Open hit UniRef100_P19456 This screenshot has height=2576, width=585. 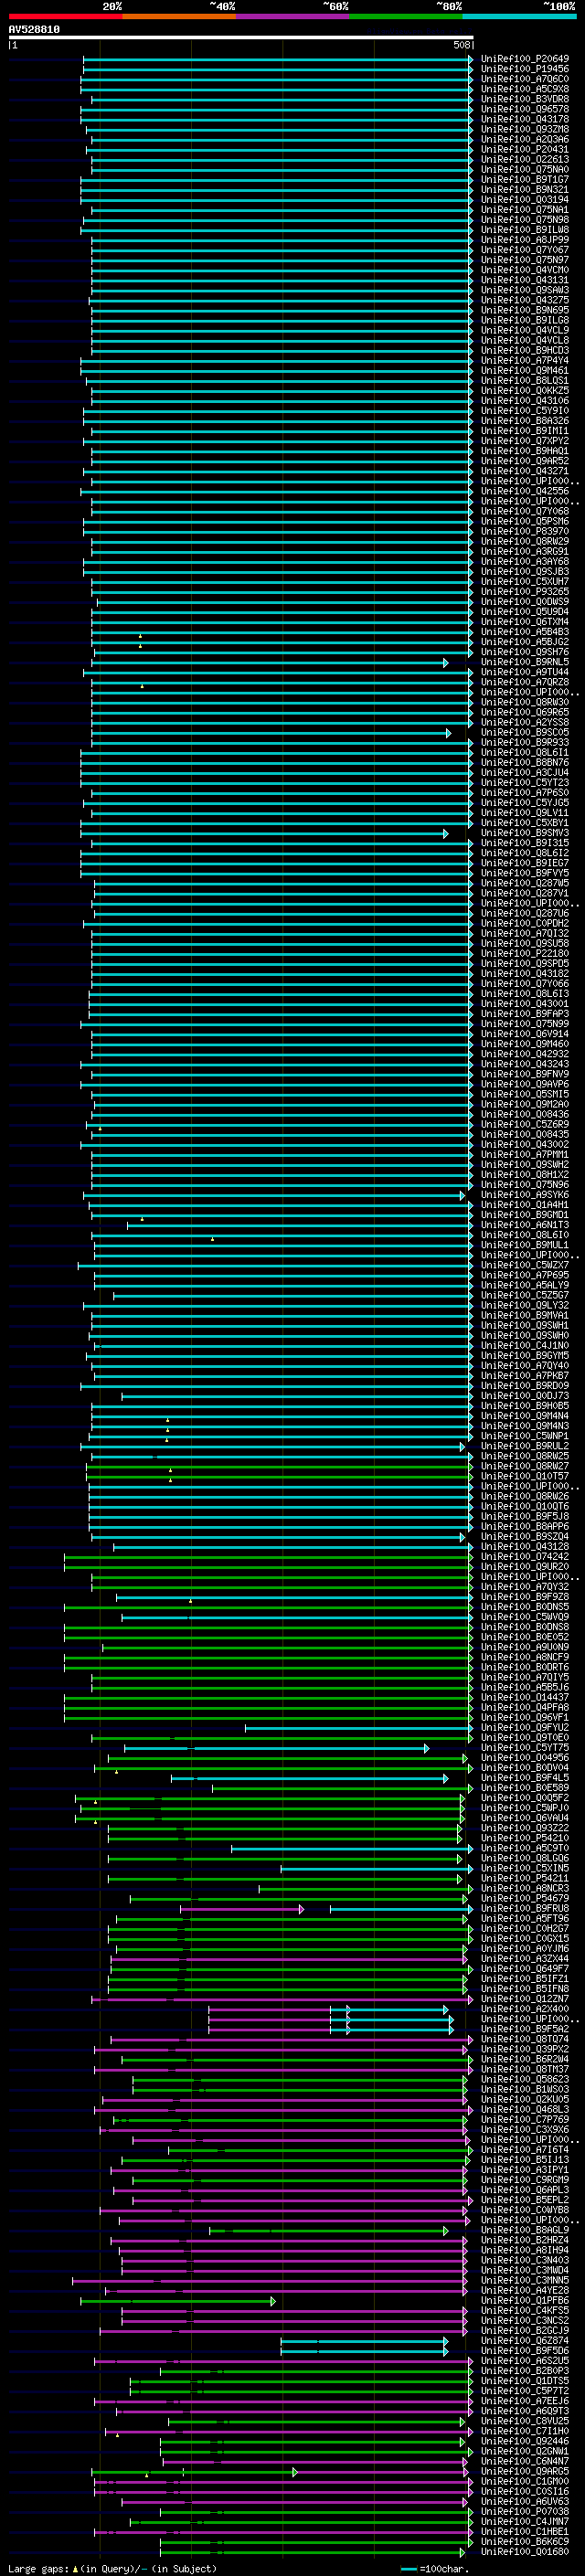(x=525, y=69)
